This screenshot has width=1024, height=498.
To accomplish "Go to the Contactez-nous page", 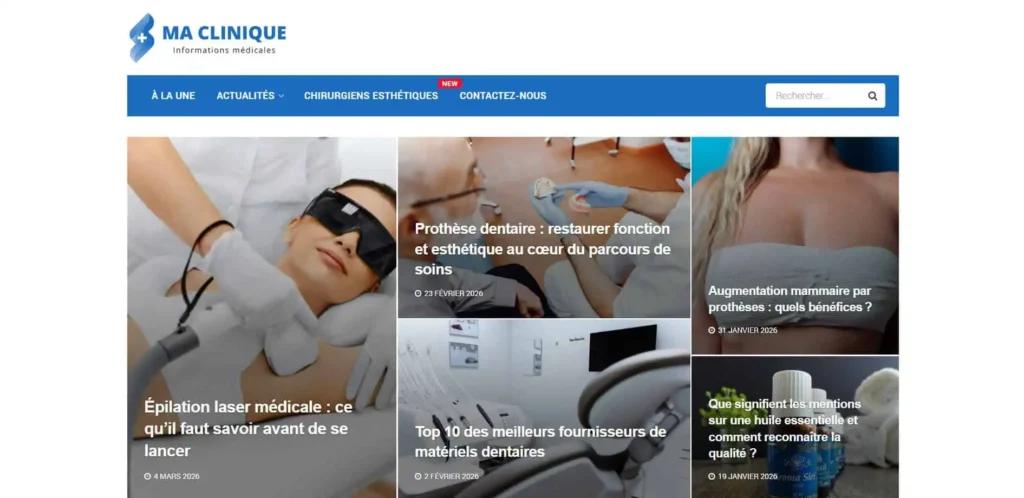I will (503, 95).
